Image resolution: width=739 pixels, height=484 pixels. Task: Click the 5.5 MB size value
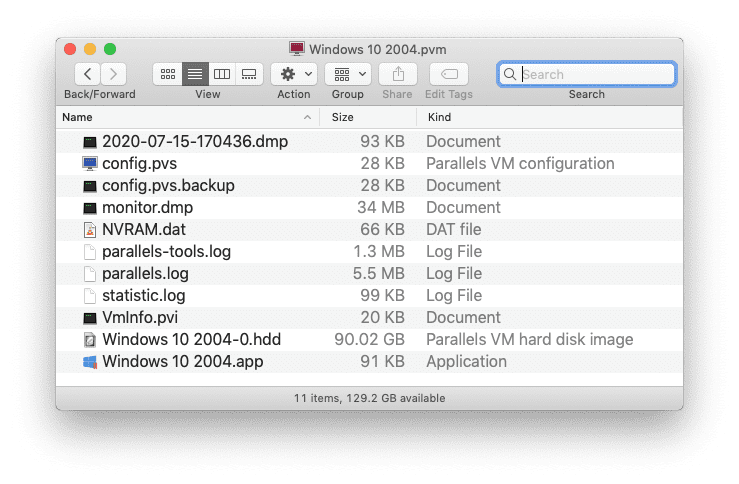pos(379,273)
